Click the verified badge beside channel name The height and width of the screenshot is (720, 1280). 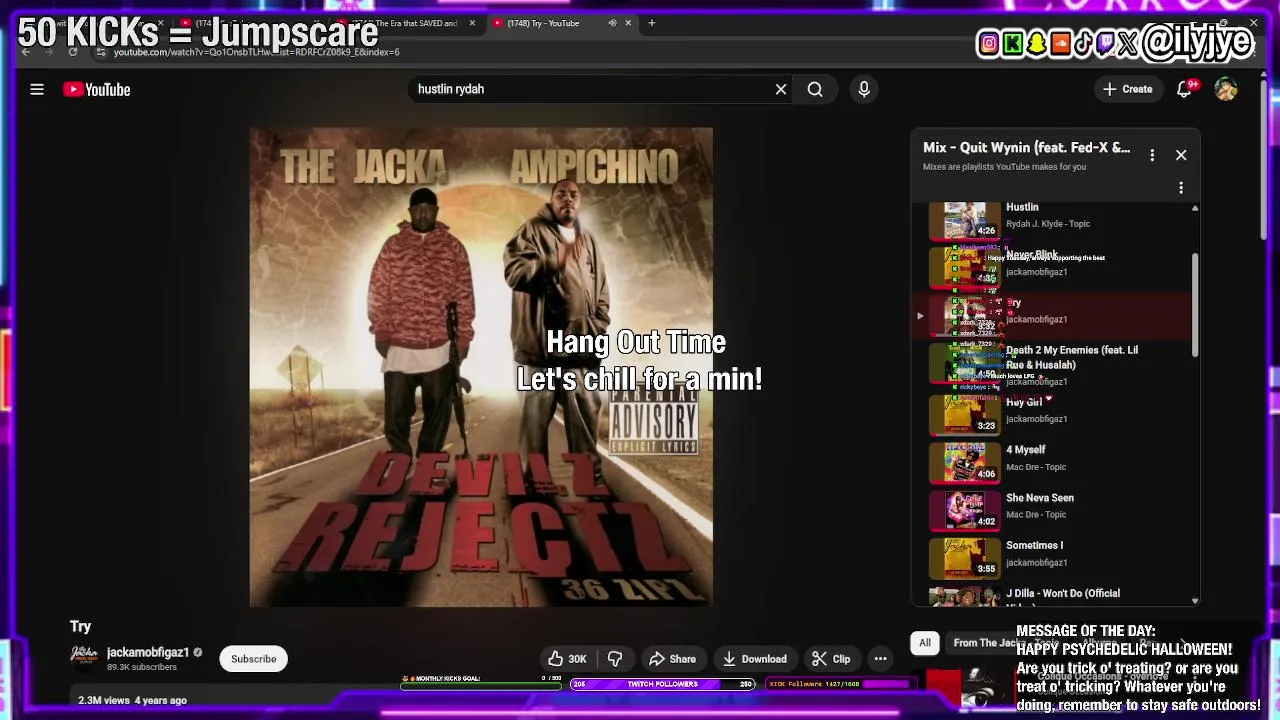pos(197,652)
